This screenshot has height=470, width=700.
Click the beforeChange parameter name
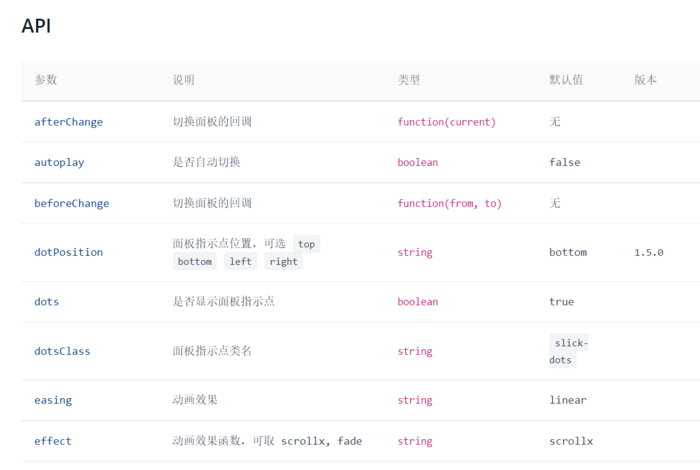click(x=72, y=204)
